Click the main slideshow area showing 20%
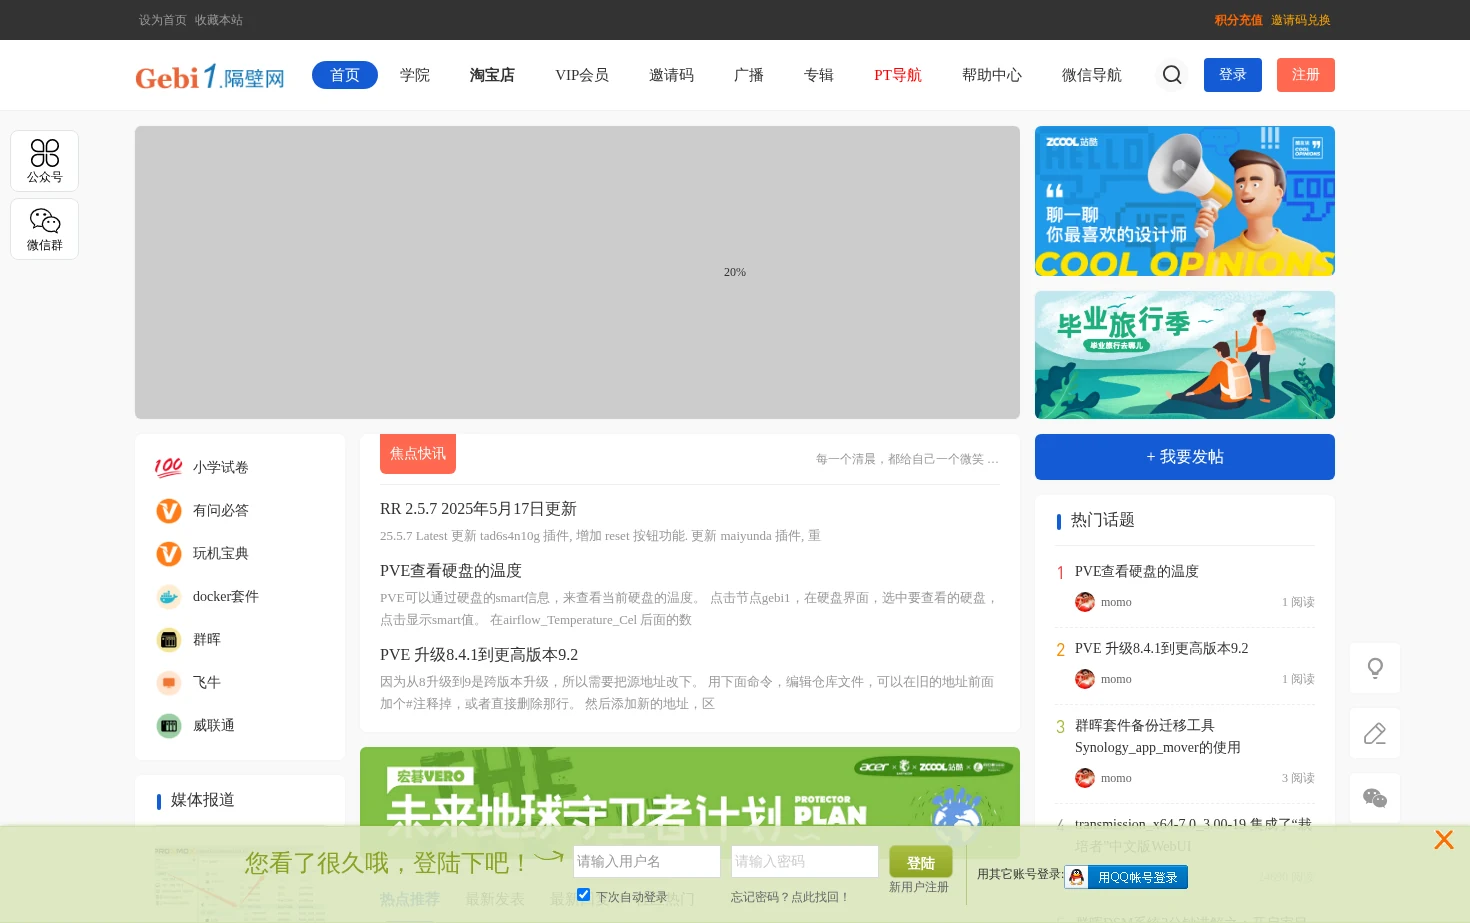The image size is (1470, 923). tap(577, 272)
